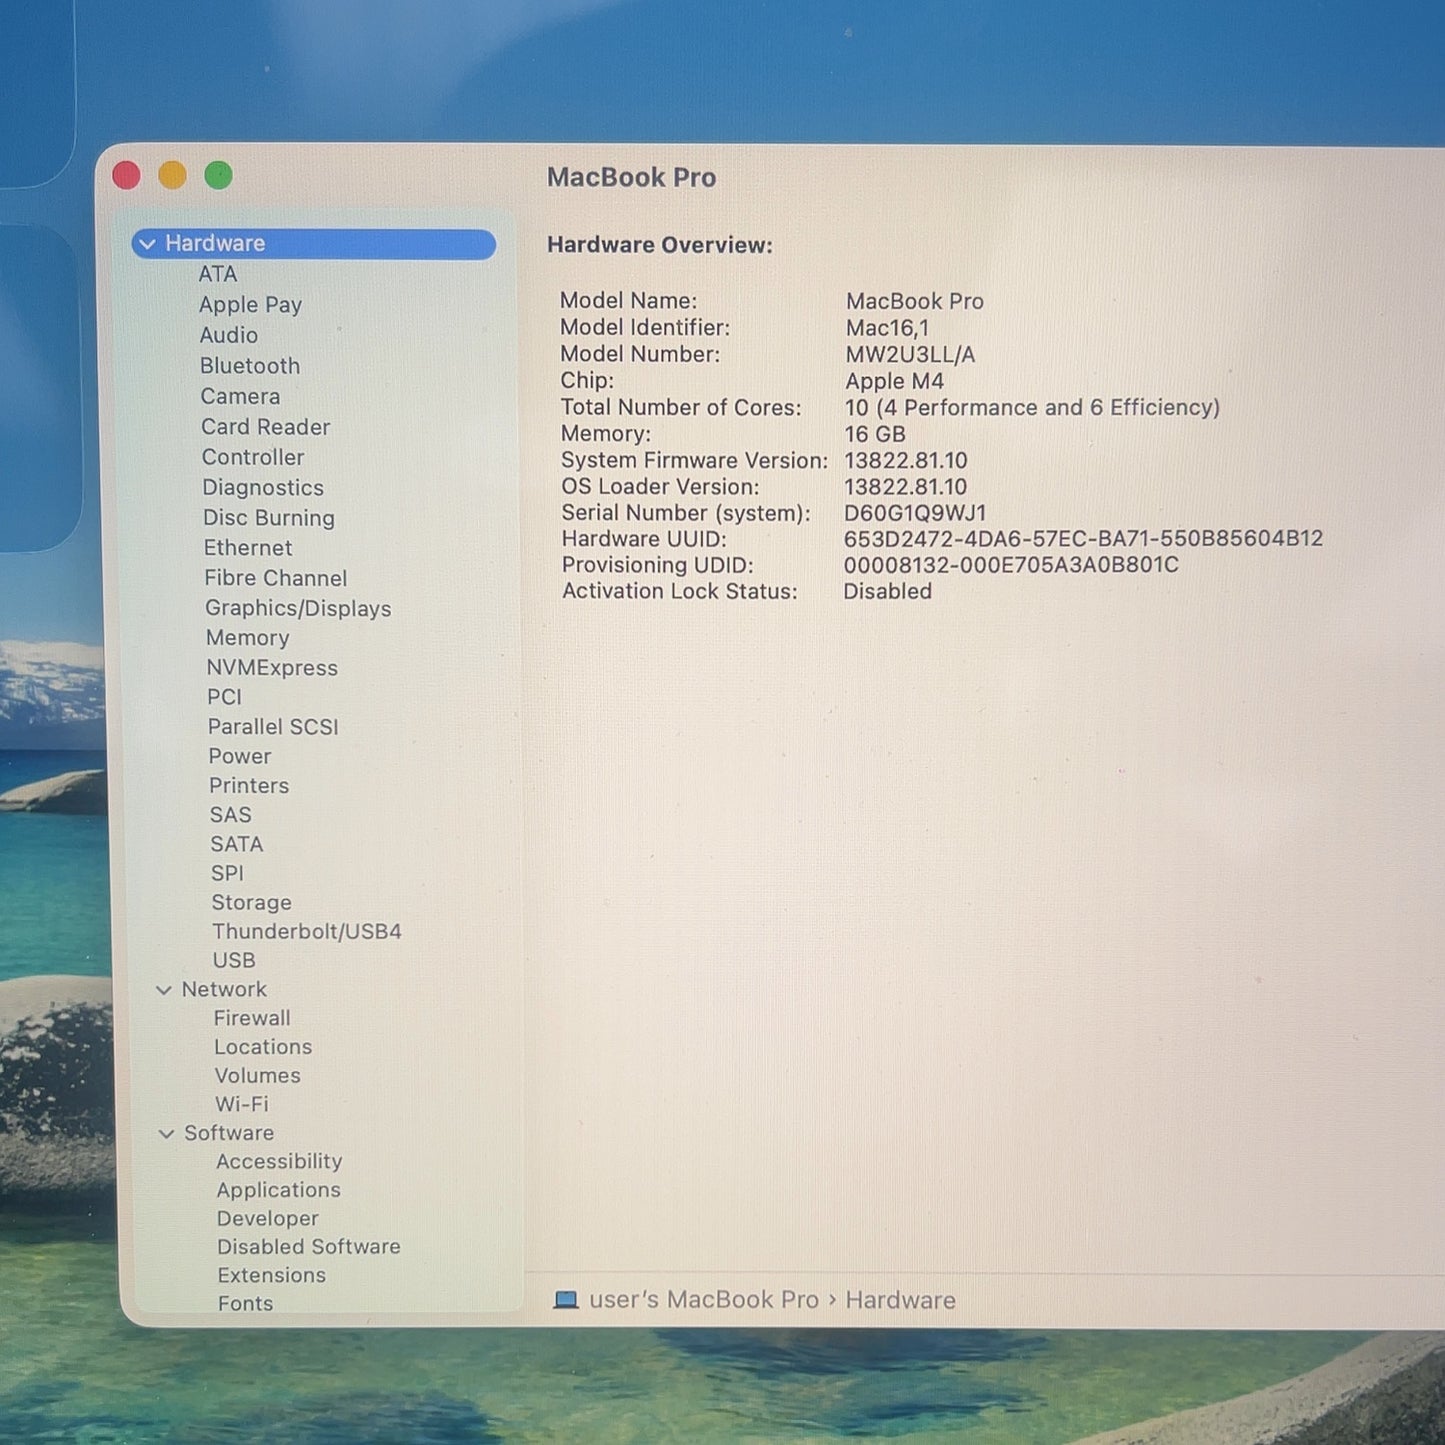The height and width of the screenshot is (1445, 1445).
Task: Select ATA in the sidebar
Action: (218, 274)
